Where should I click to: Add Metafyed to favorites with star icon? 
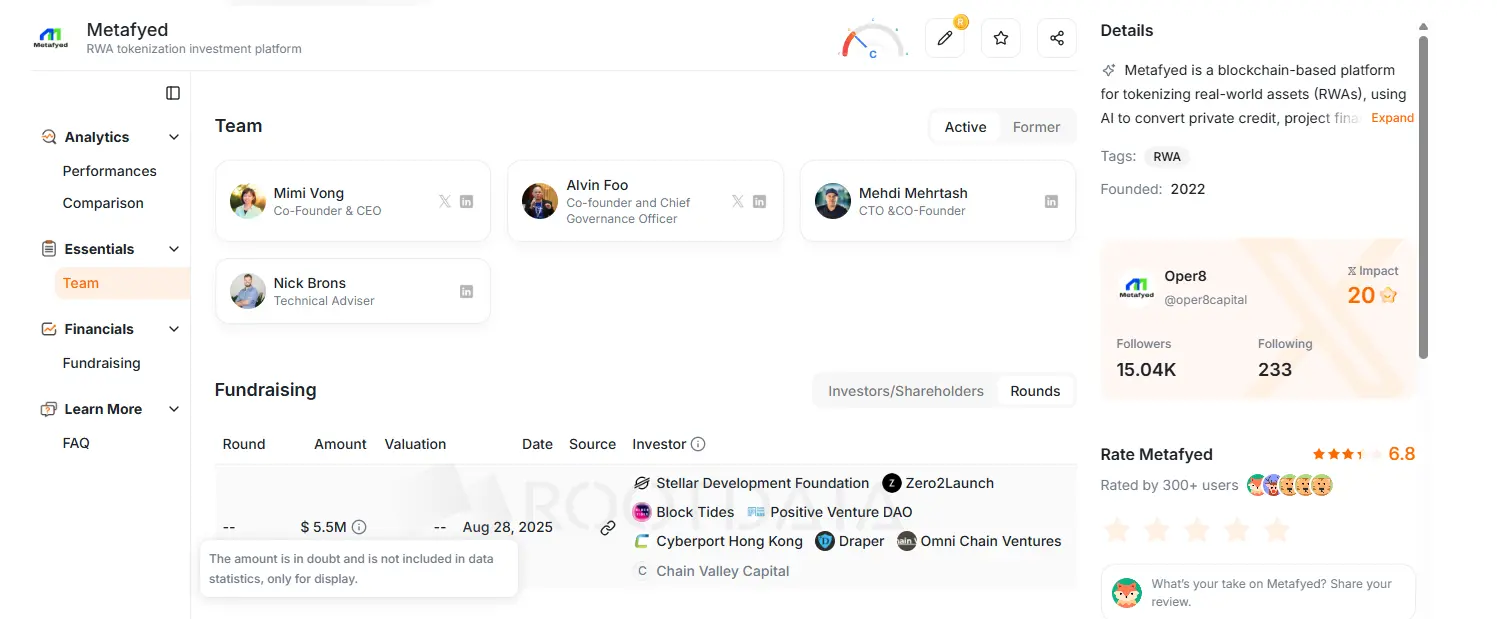[x=1001, y=38]
